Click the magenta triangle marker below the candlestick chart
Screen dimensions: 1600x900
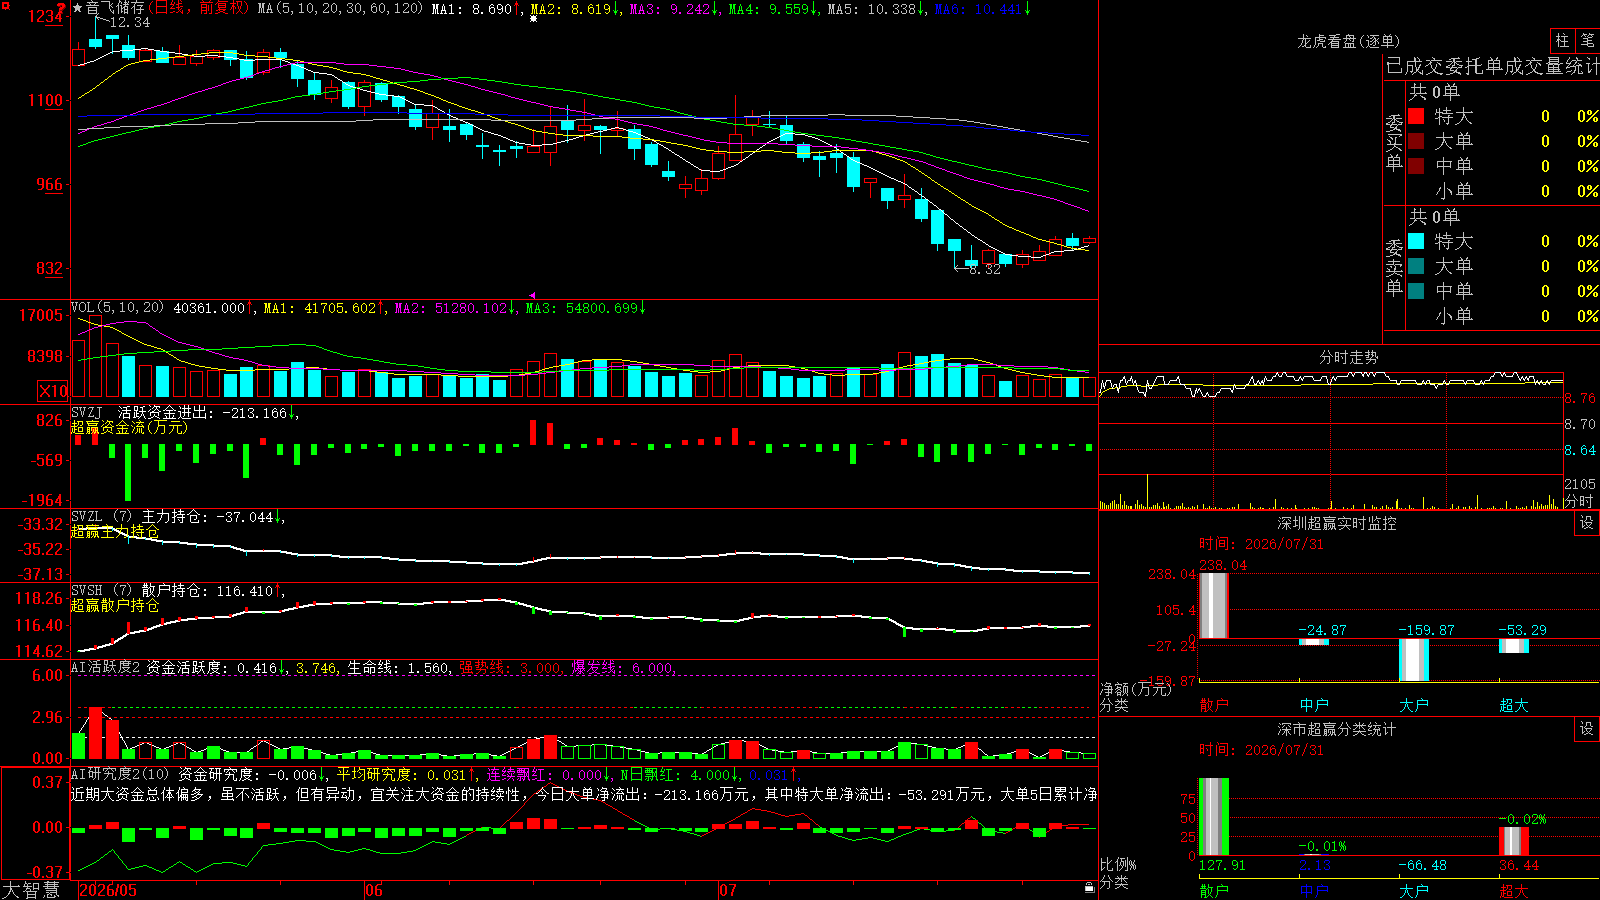pyautogui.click(x=532, y=295)
